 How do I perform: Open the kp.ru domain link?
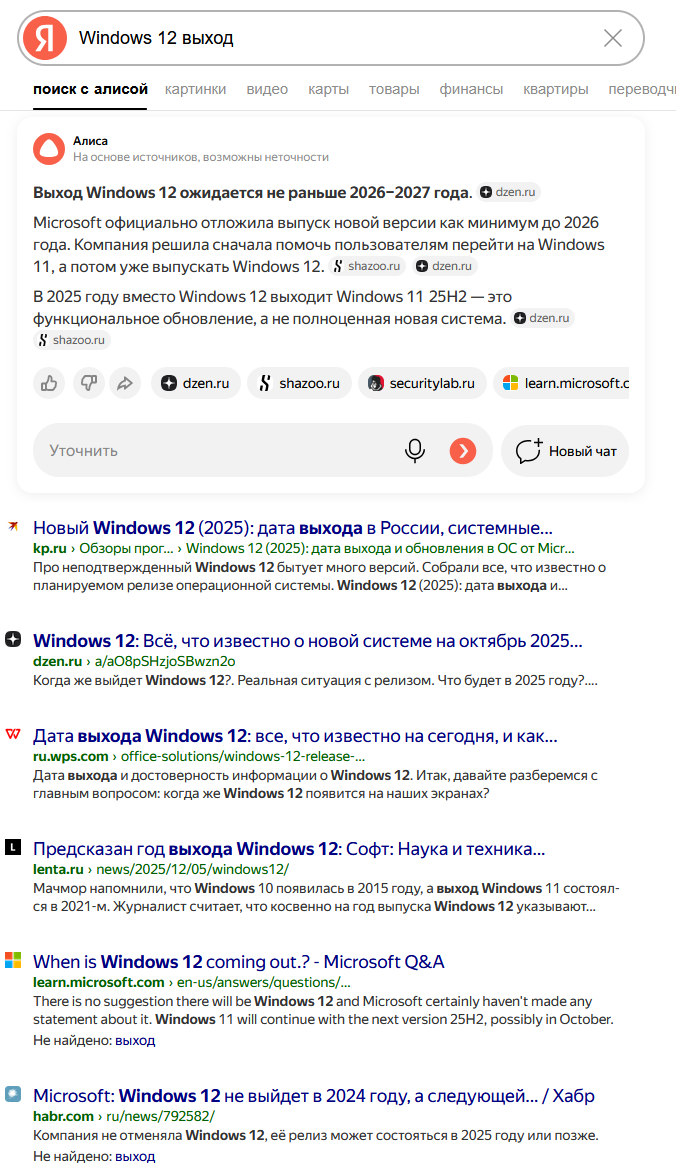[x=49, y=548]
